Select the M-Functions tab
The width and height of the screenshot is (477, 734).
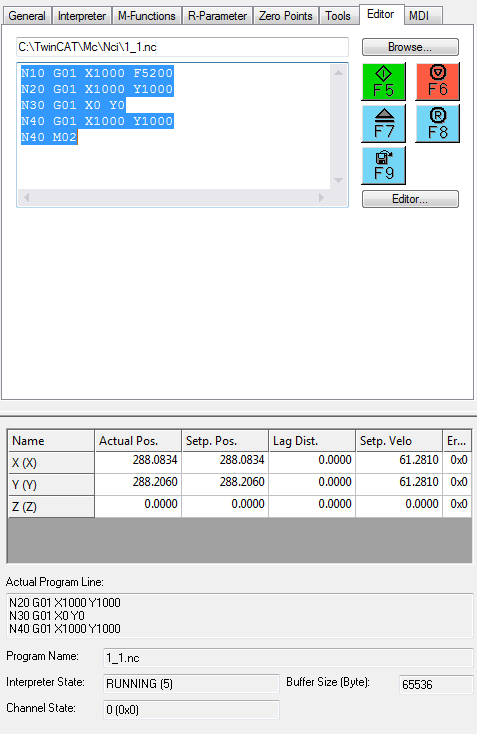[x=147, y=16]
